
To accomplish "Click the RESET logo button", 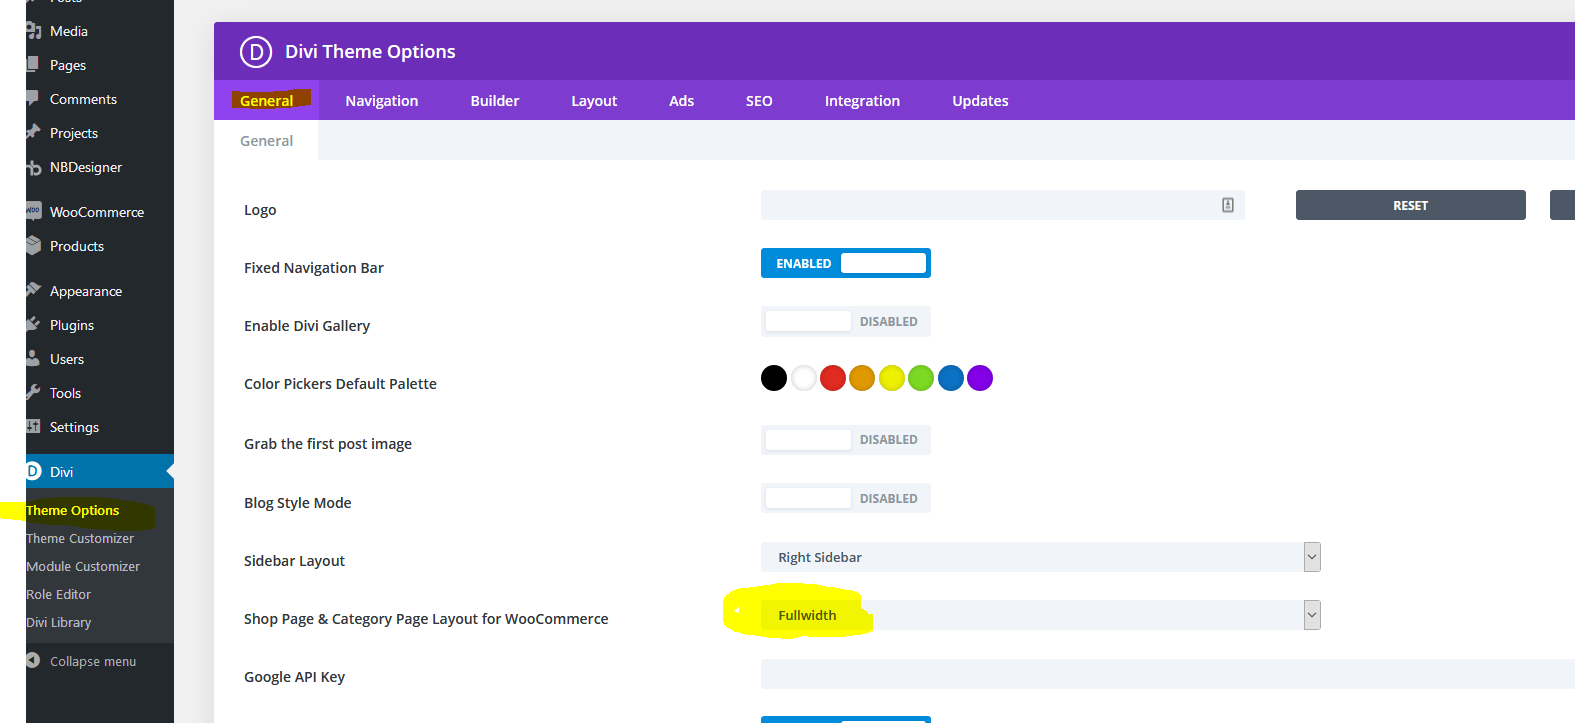I will coord(1411,205).
